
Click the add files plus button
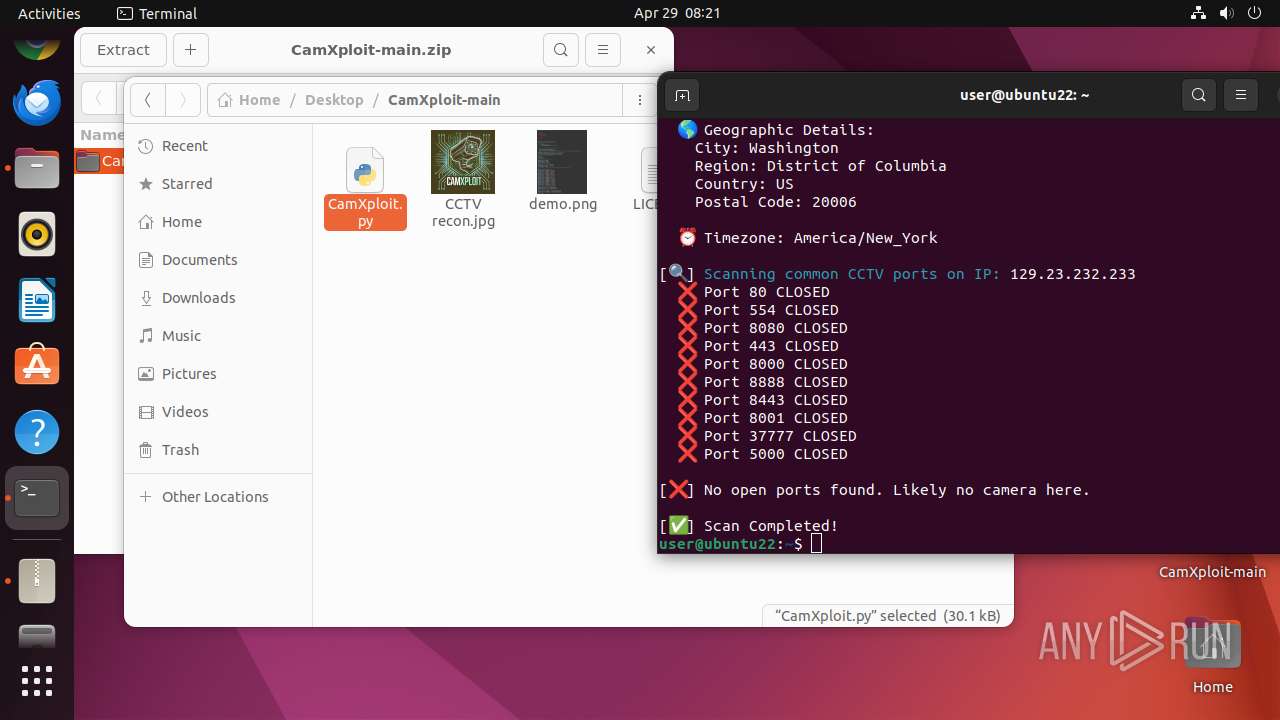(x=190, y=50)
